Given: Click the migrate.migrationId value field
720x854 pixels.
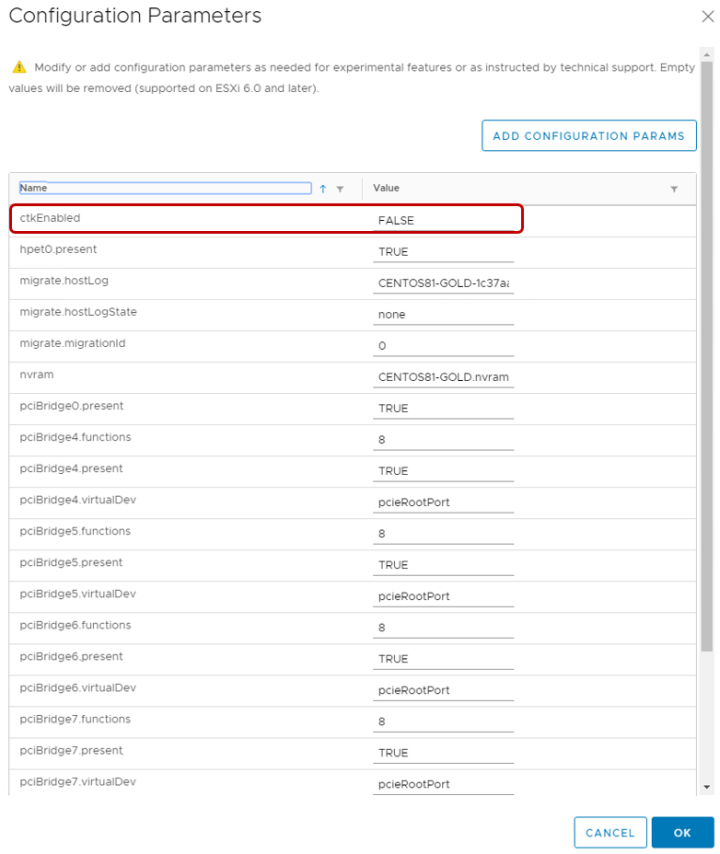Looking at the screenshot, I should click(442, 346).
